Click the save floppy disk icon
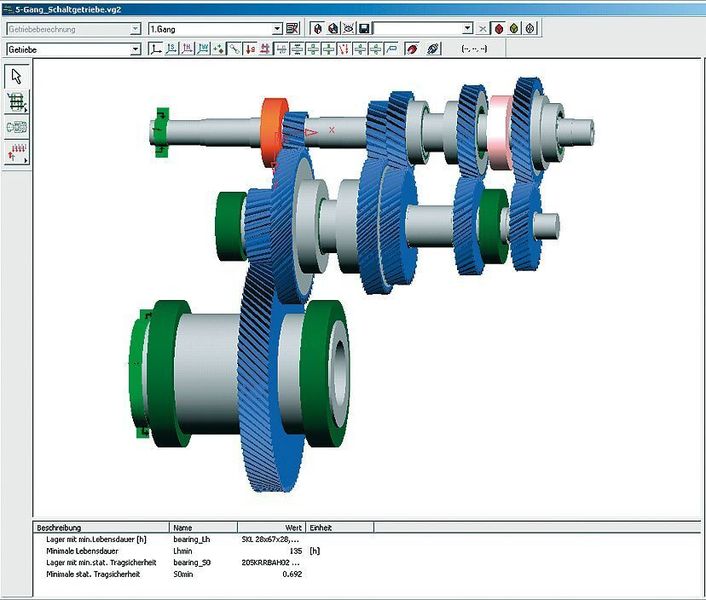 pos(365,29)
